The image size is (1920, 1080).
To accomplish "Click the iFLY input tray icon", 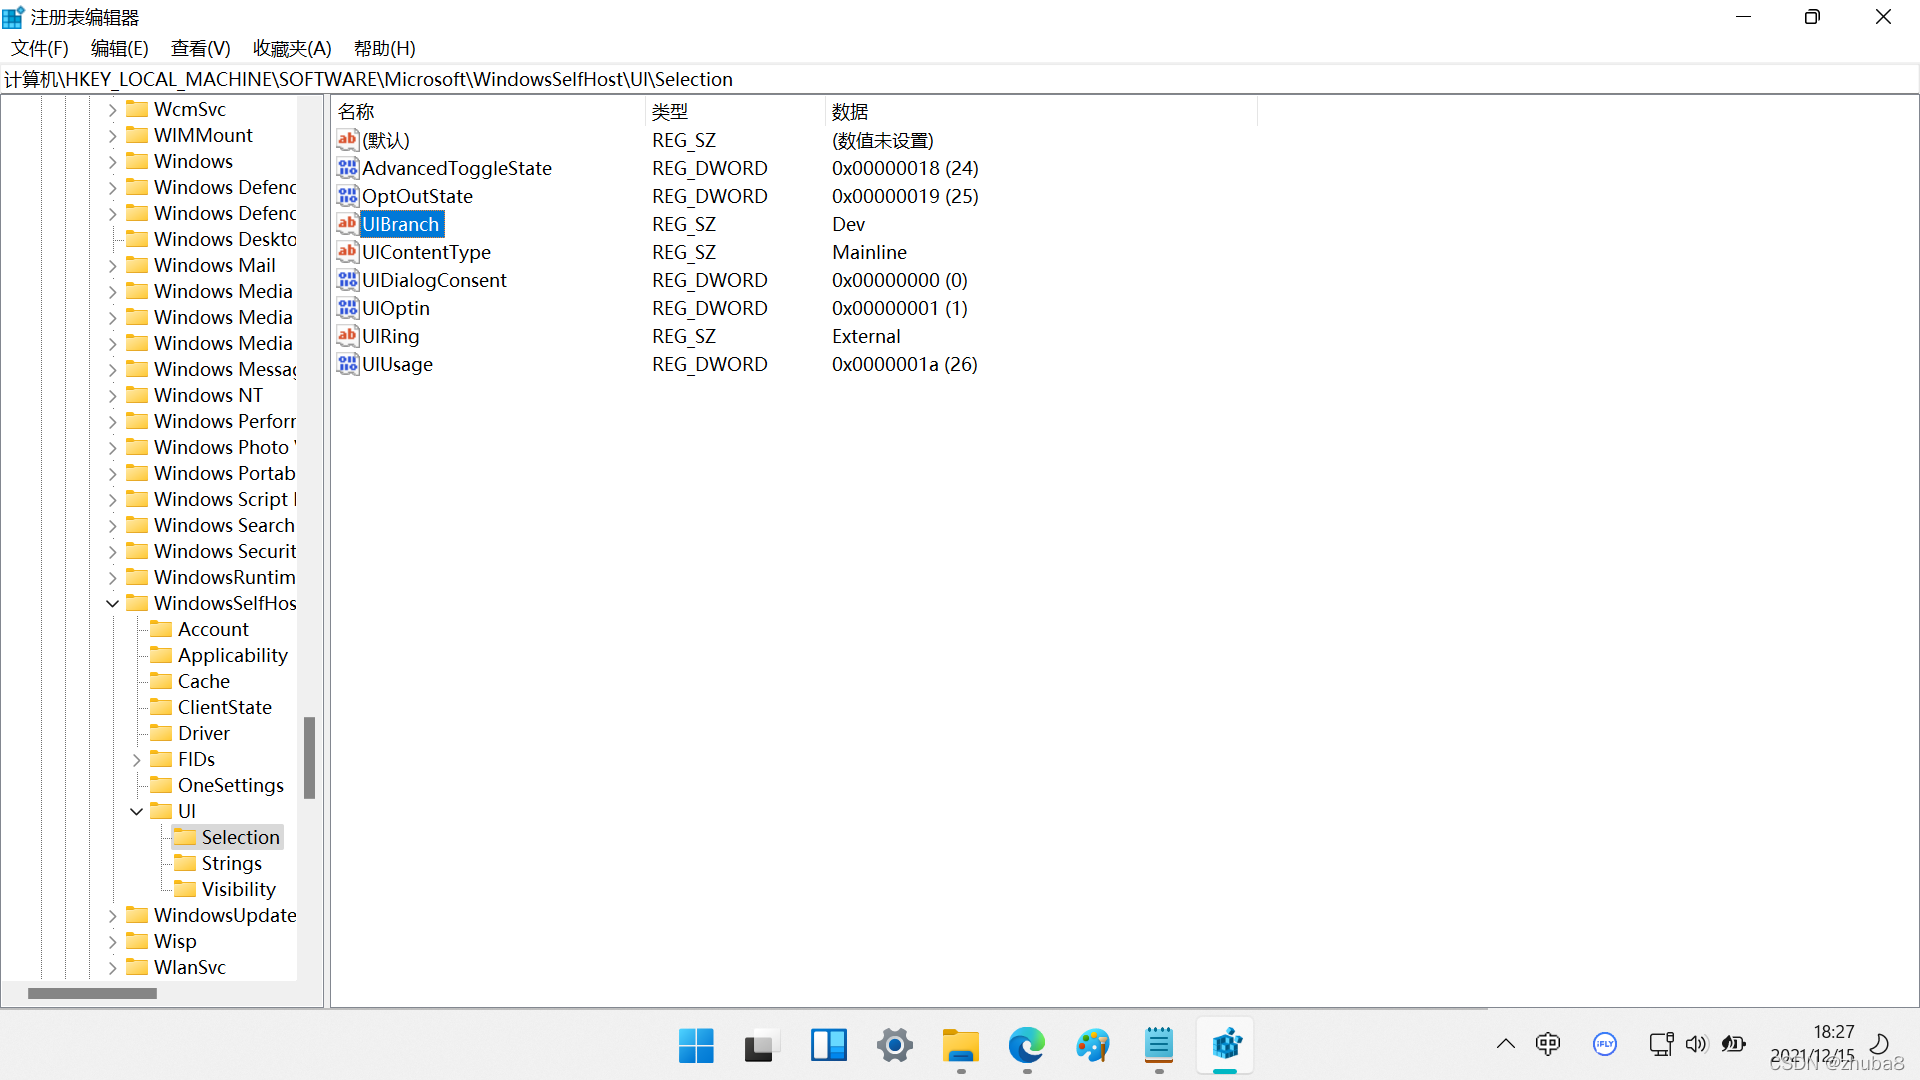I will [x=1605, y=1044].
